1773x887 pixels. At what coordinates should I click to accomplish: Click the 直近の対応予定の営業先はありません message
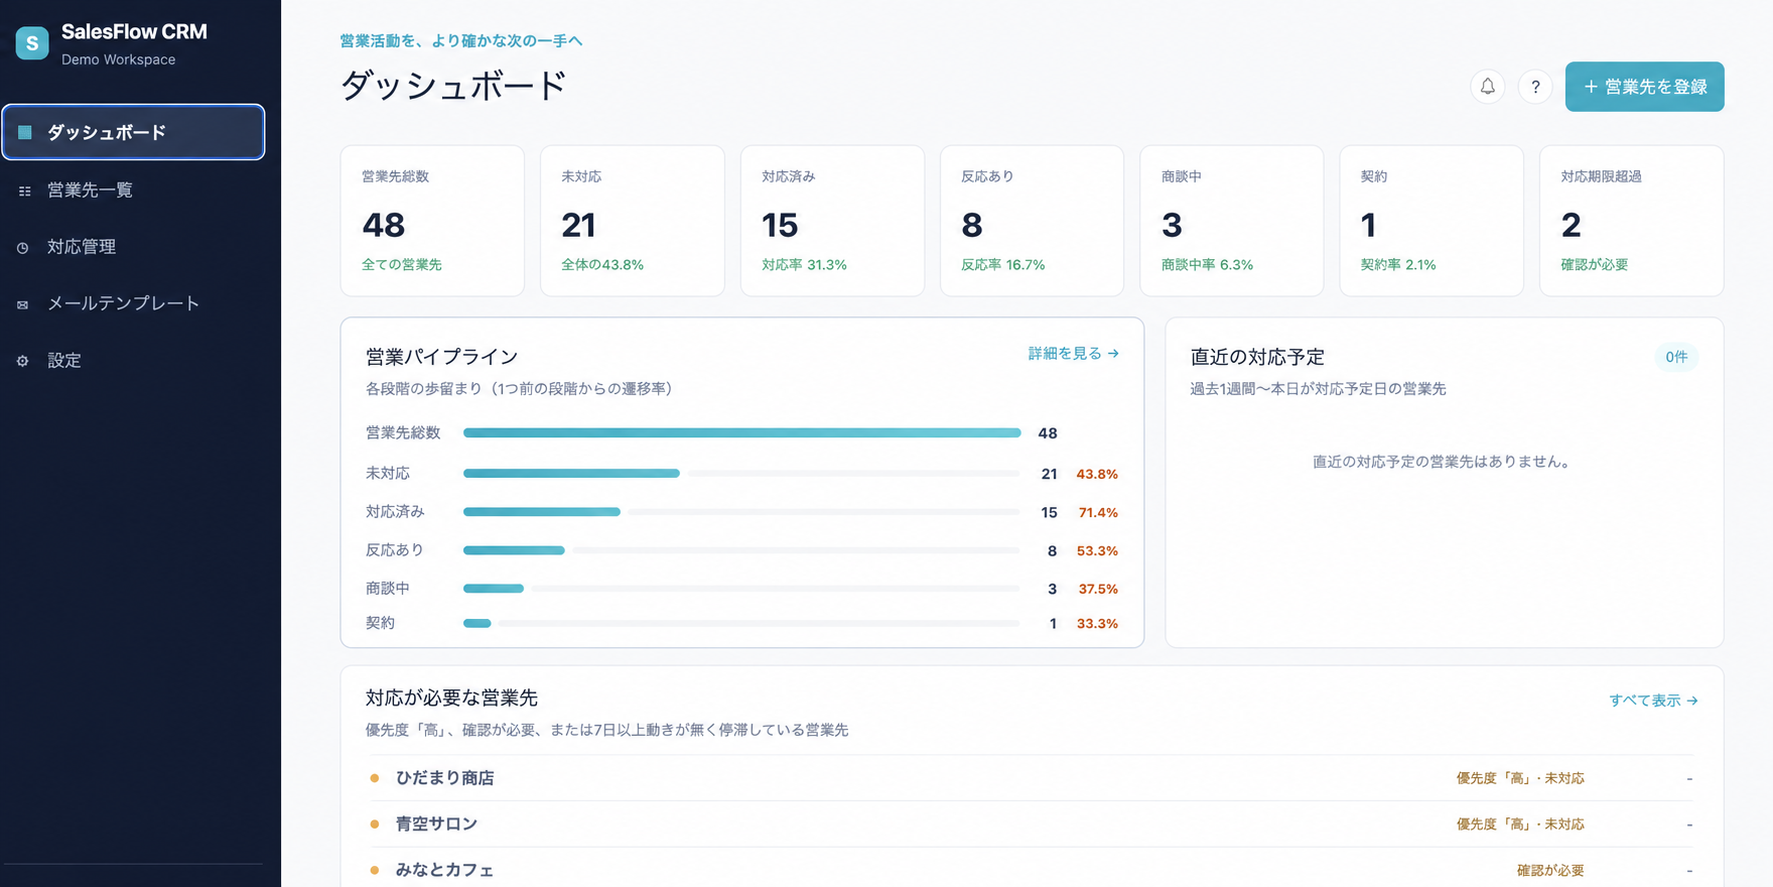1443,462
